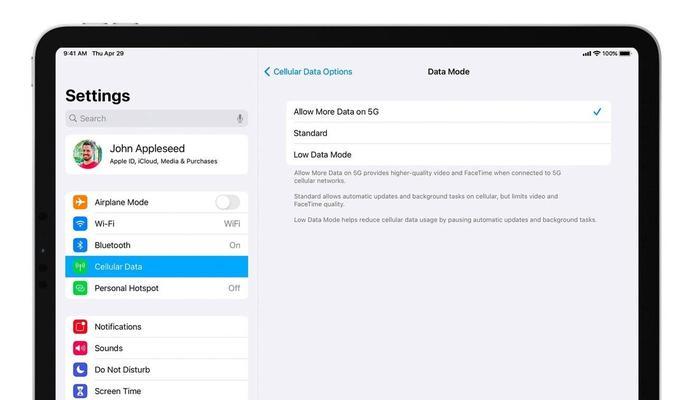Tap the Personal Hotspot Off value
The width and height of the screenshot is (693, 400).
(234, 288)
